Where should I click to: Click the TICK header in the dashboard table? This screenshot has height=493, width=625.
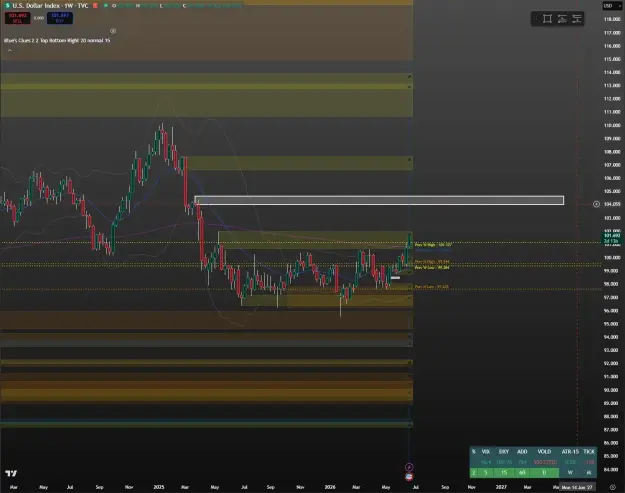point(589,452)
